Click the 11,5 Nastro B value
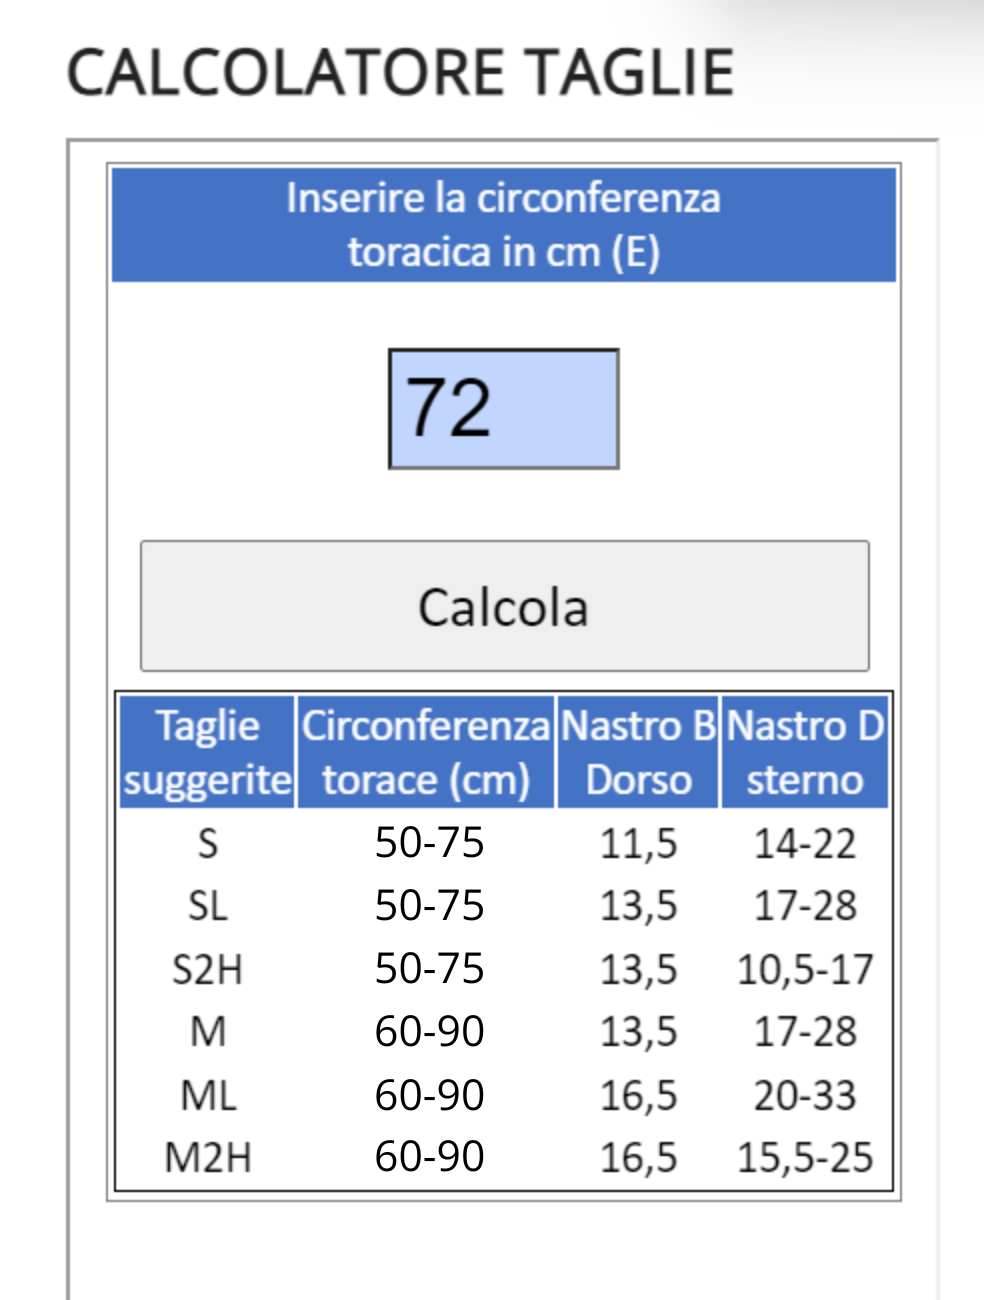 click(638, 843)
